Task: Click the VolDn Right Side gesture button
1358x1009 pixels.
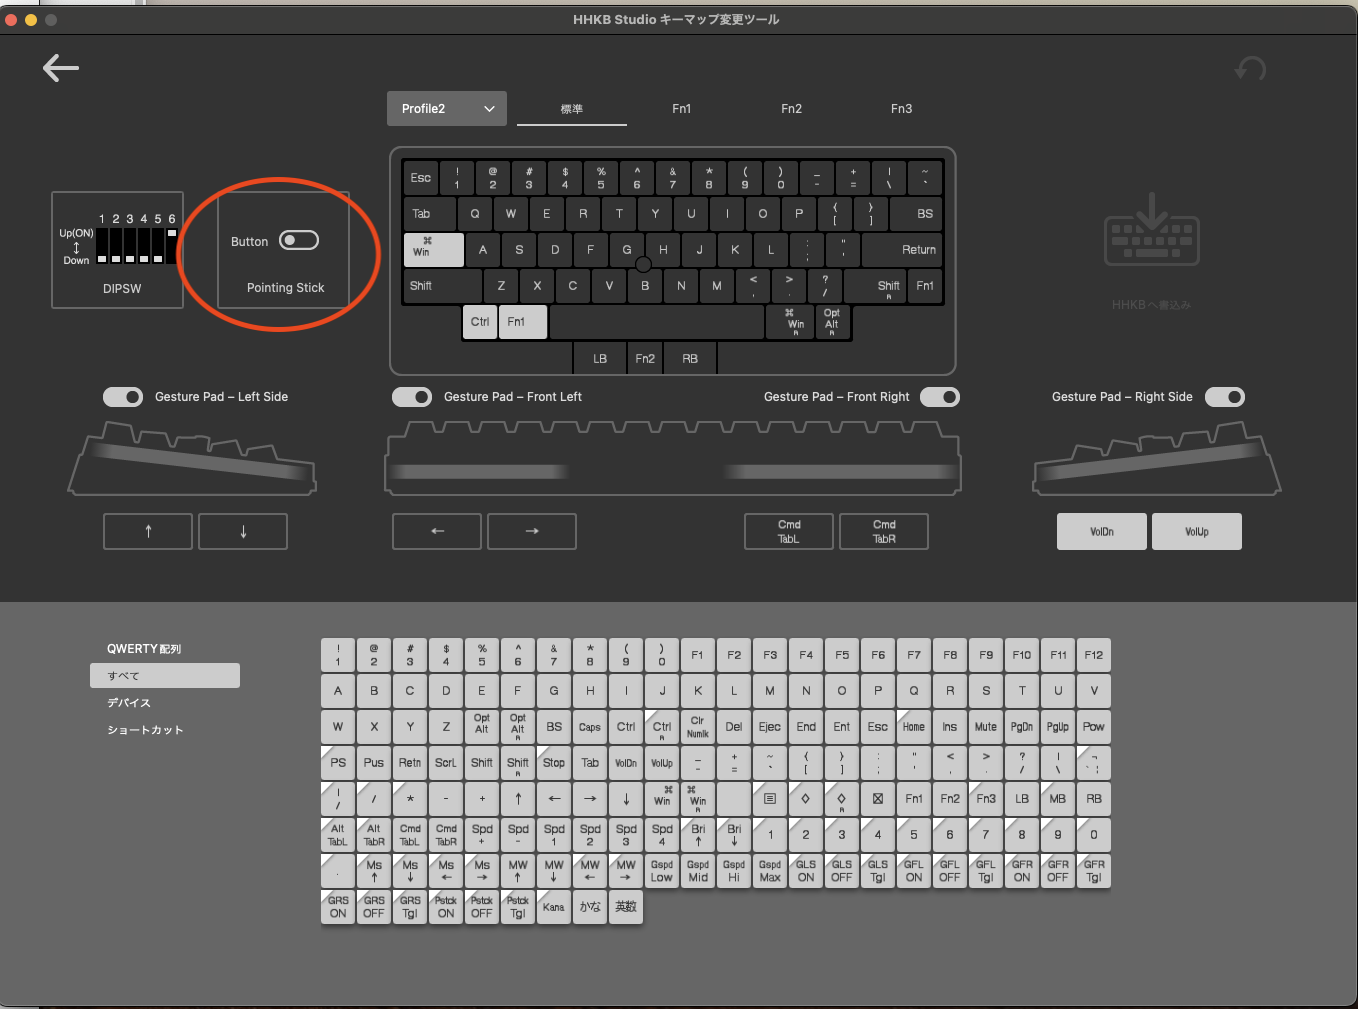Action: (x=1102, y=531)
